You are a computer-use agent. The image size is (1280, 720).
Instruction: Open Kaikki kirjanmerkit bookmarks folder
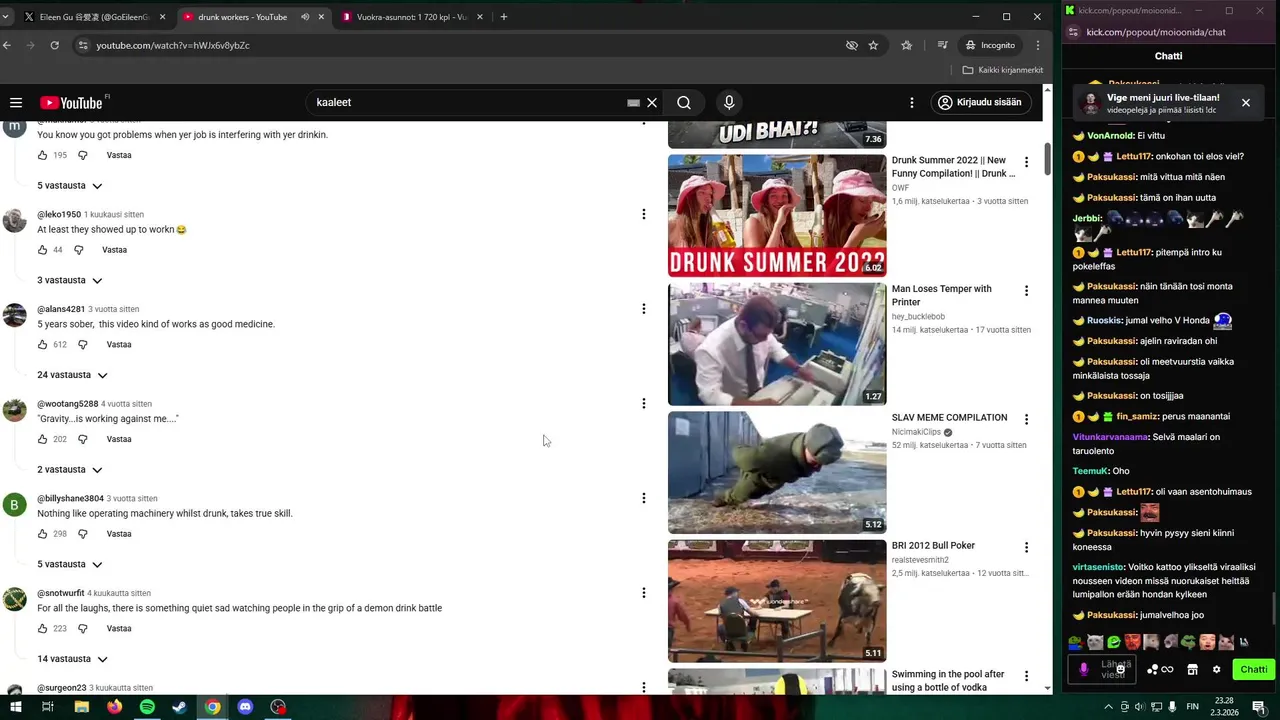pos(1003,70)
